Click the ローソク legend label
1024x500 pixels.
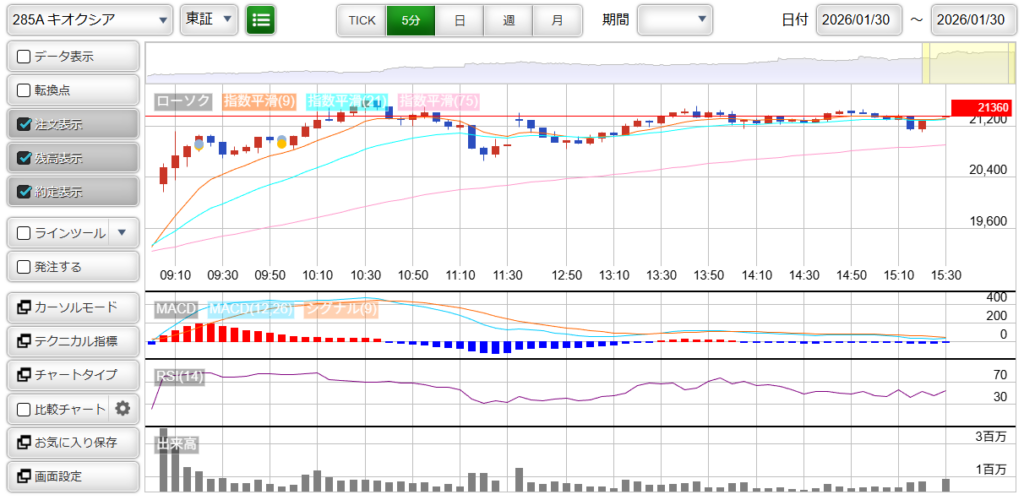(x=184, y=101)
